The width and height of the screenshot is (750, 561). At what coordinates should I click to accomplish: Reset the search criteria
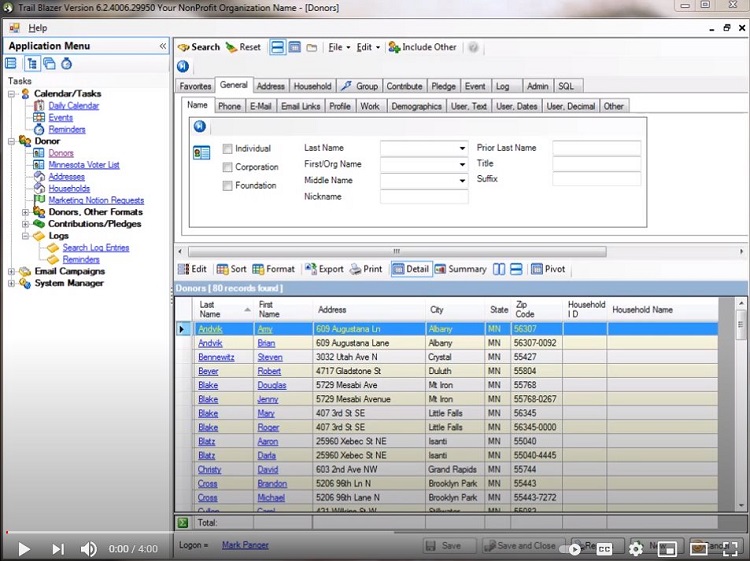click(243, 47)
